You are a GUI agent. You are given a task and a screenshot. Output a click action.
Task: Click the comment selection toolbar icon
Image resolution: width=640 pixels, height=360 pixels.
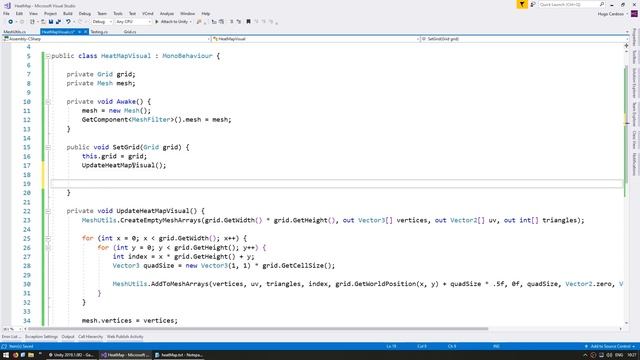point(232,22)
